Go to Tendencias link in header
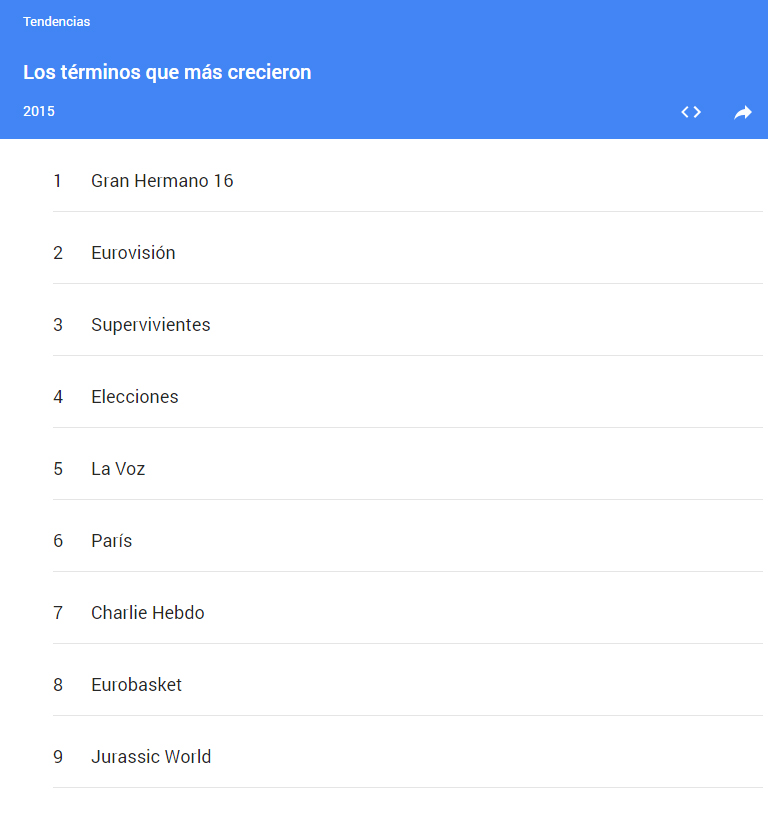The width and height of the screenshot is (768, 813). [x=57, y=22]
